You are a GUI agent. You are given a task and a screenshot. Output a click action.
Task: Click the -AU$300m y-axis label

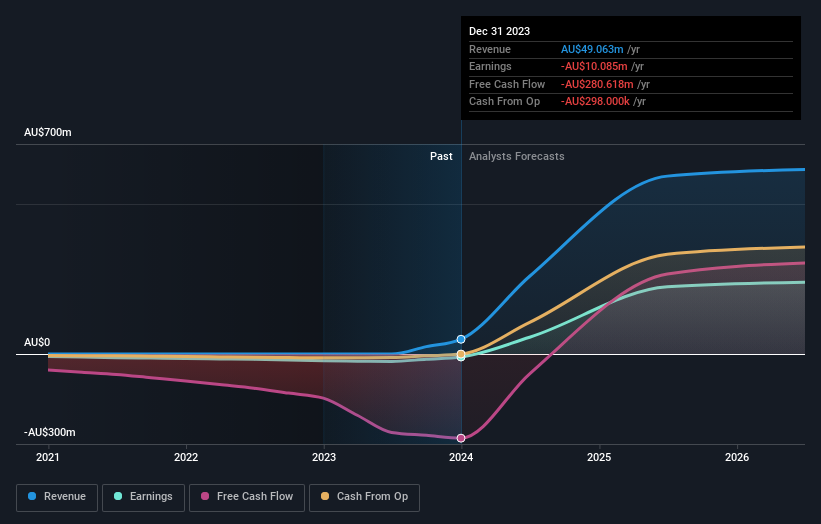(x=50, y=432)
